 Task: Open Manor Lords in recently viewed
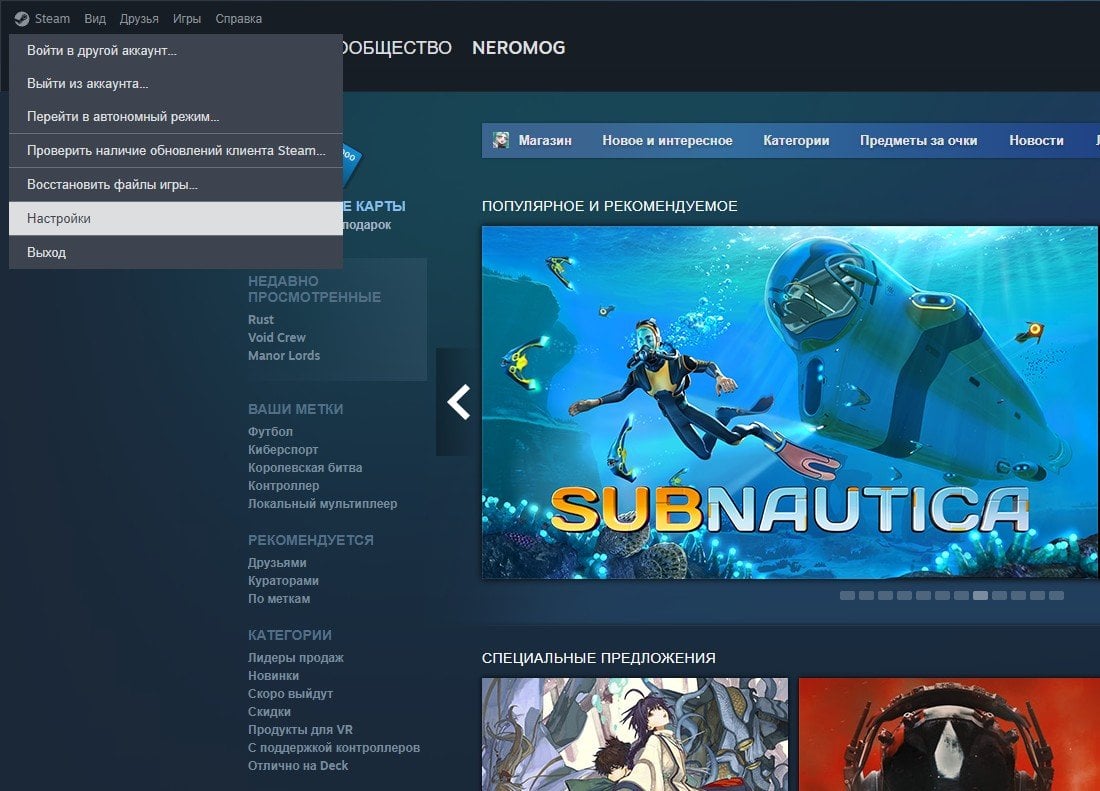click(x=283, y=356)
